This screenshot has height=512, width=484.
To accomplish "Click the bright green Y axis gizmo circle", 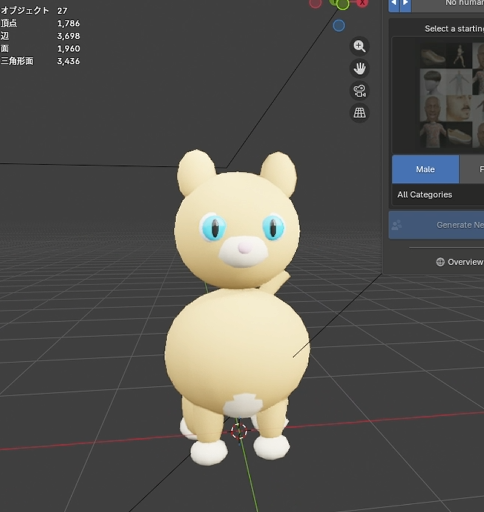I will [342, 4].
